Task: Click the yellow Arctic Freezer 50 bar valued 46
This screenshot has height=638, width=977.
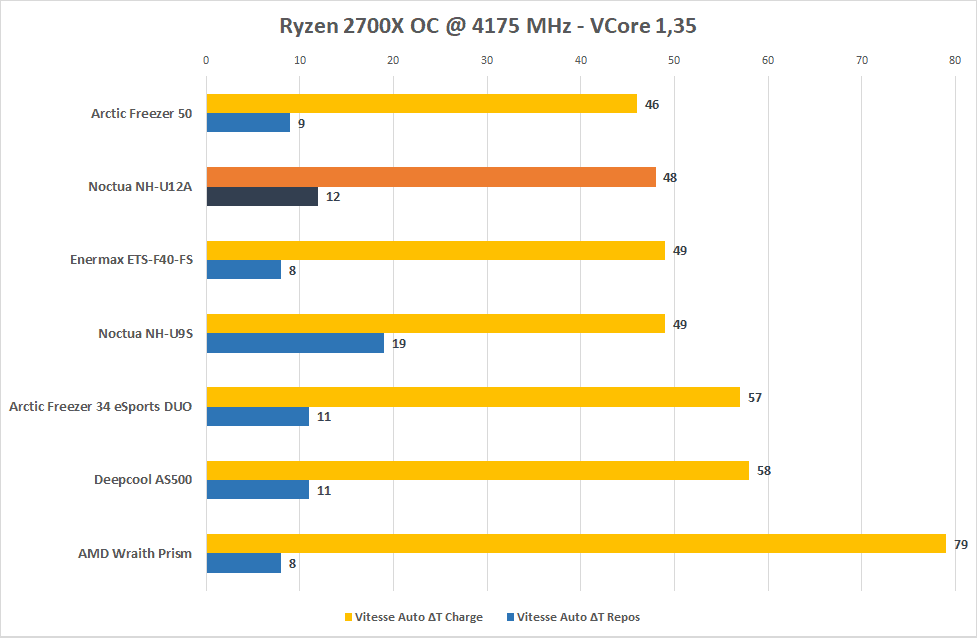Action: click(x=422, y=103)
